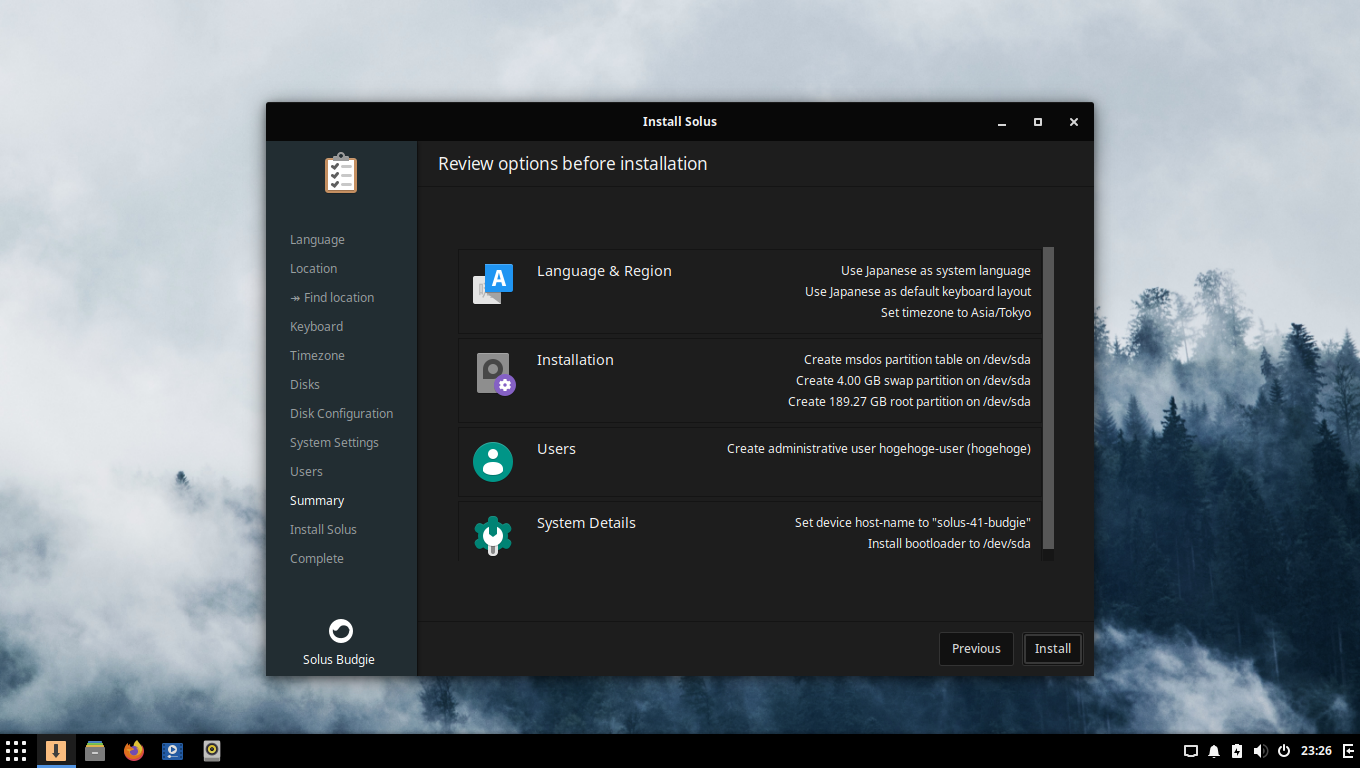Click the Users avatar icon

[493, 462]
